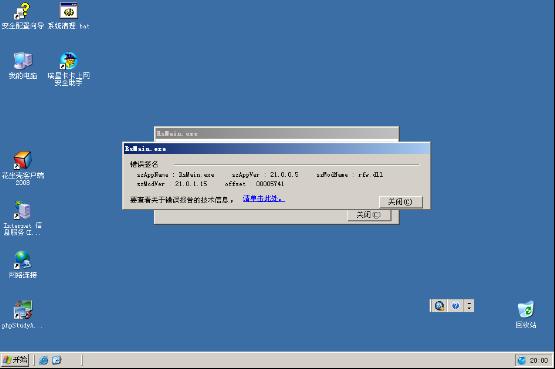Click the taskbar clock showing 20:00
The image size is (555, 369).
(539, 361)
